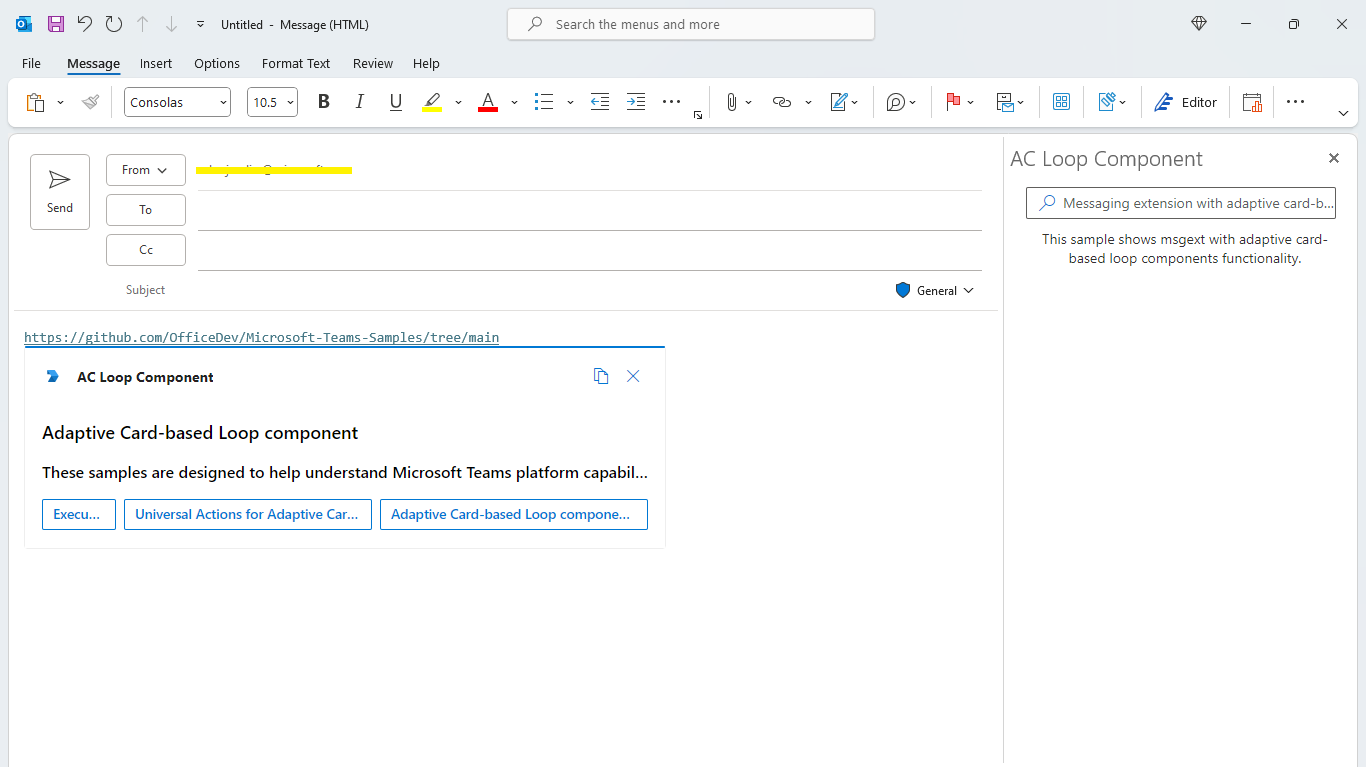1366x768 pixels.
Task: Click the Follow Up flag icon
Action: pyautogui.click(x=953, y=102)
